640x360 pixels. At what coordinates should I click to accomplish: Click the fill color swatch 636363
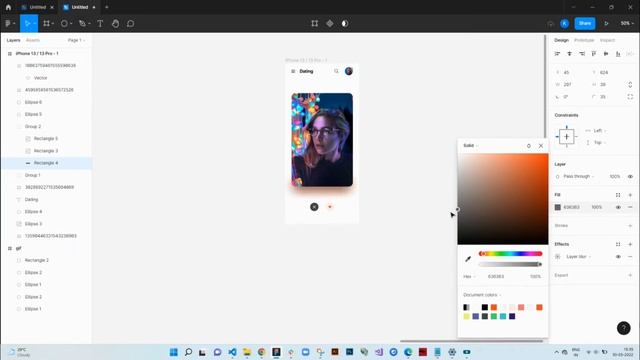[558, 207]
